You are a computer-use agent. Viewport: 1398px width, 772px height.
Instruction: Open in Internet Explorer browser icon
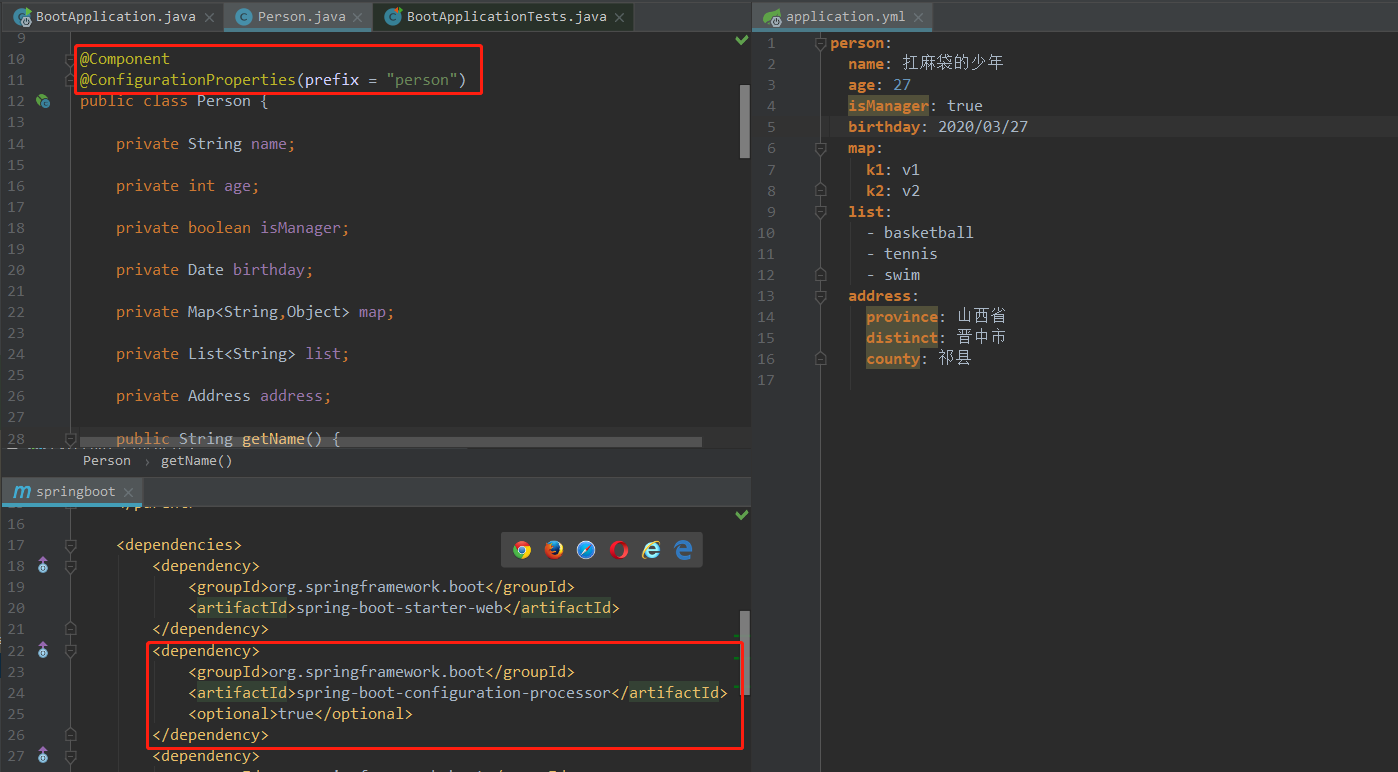tap(651, 550)
